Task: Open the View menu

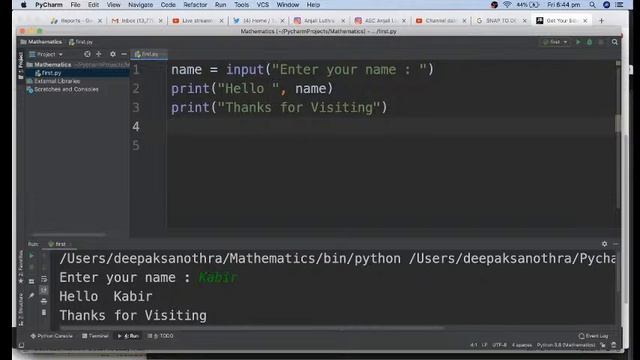Action: click(x=113, y=5)
